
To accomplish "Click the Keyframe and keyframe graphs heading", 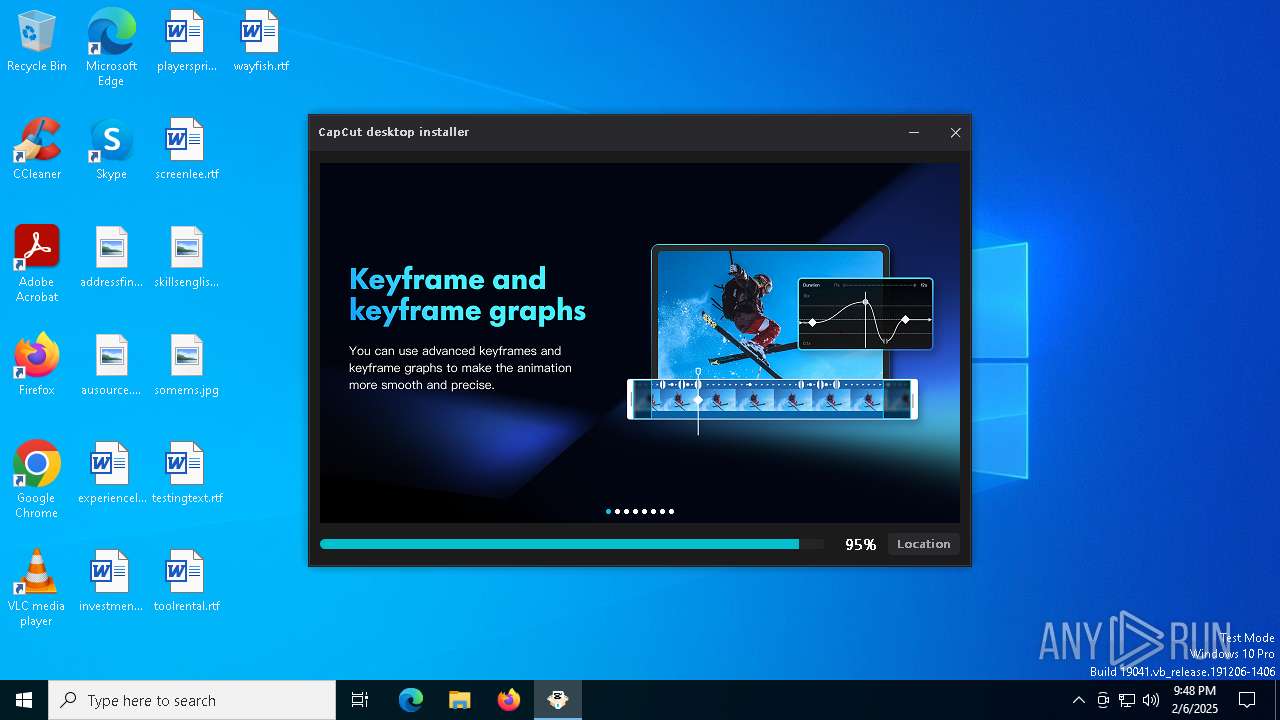I will pos(467,294).
